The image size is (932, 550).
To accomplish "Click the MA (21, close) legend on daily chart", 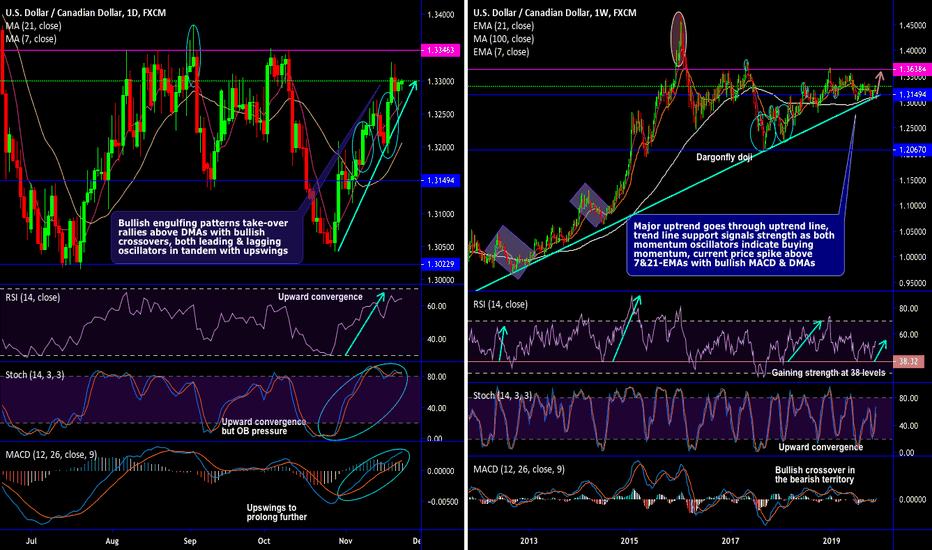I will [32, 26].
